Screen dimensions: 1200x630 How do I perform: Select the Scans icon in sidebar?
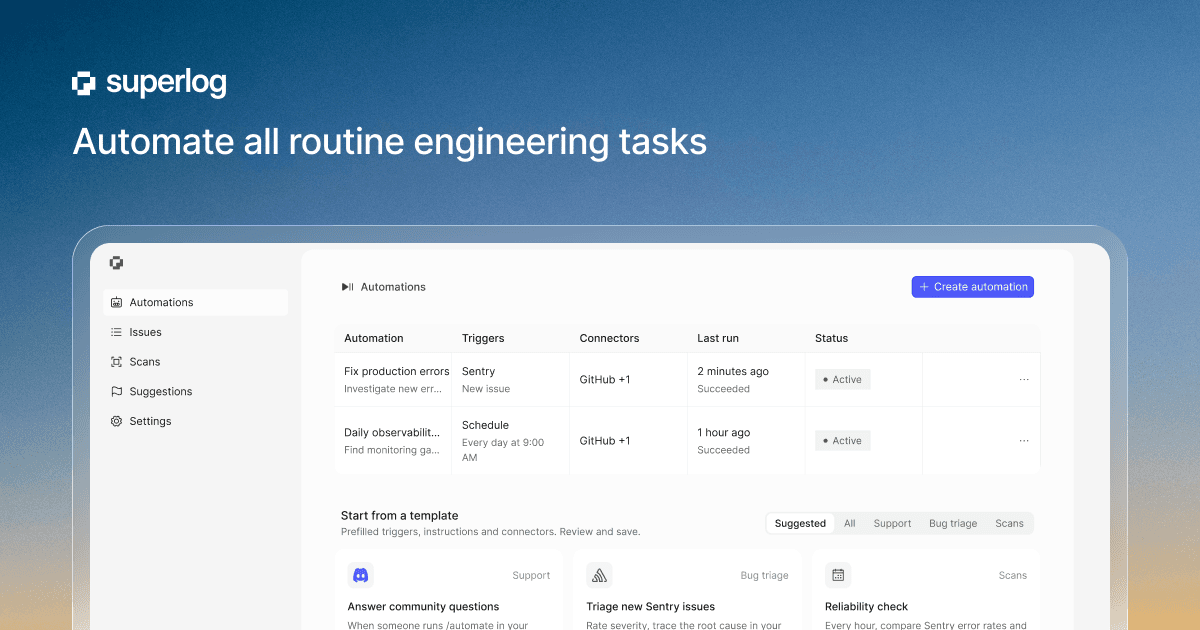(x=116, y=362)
